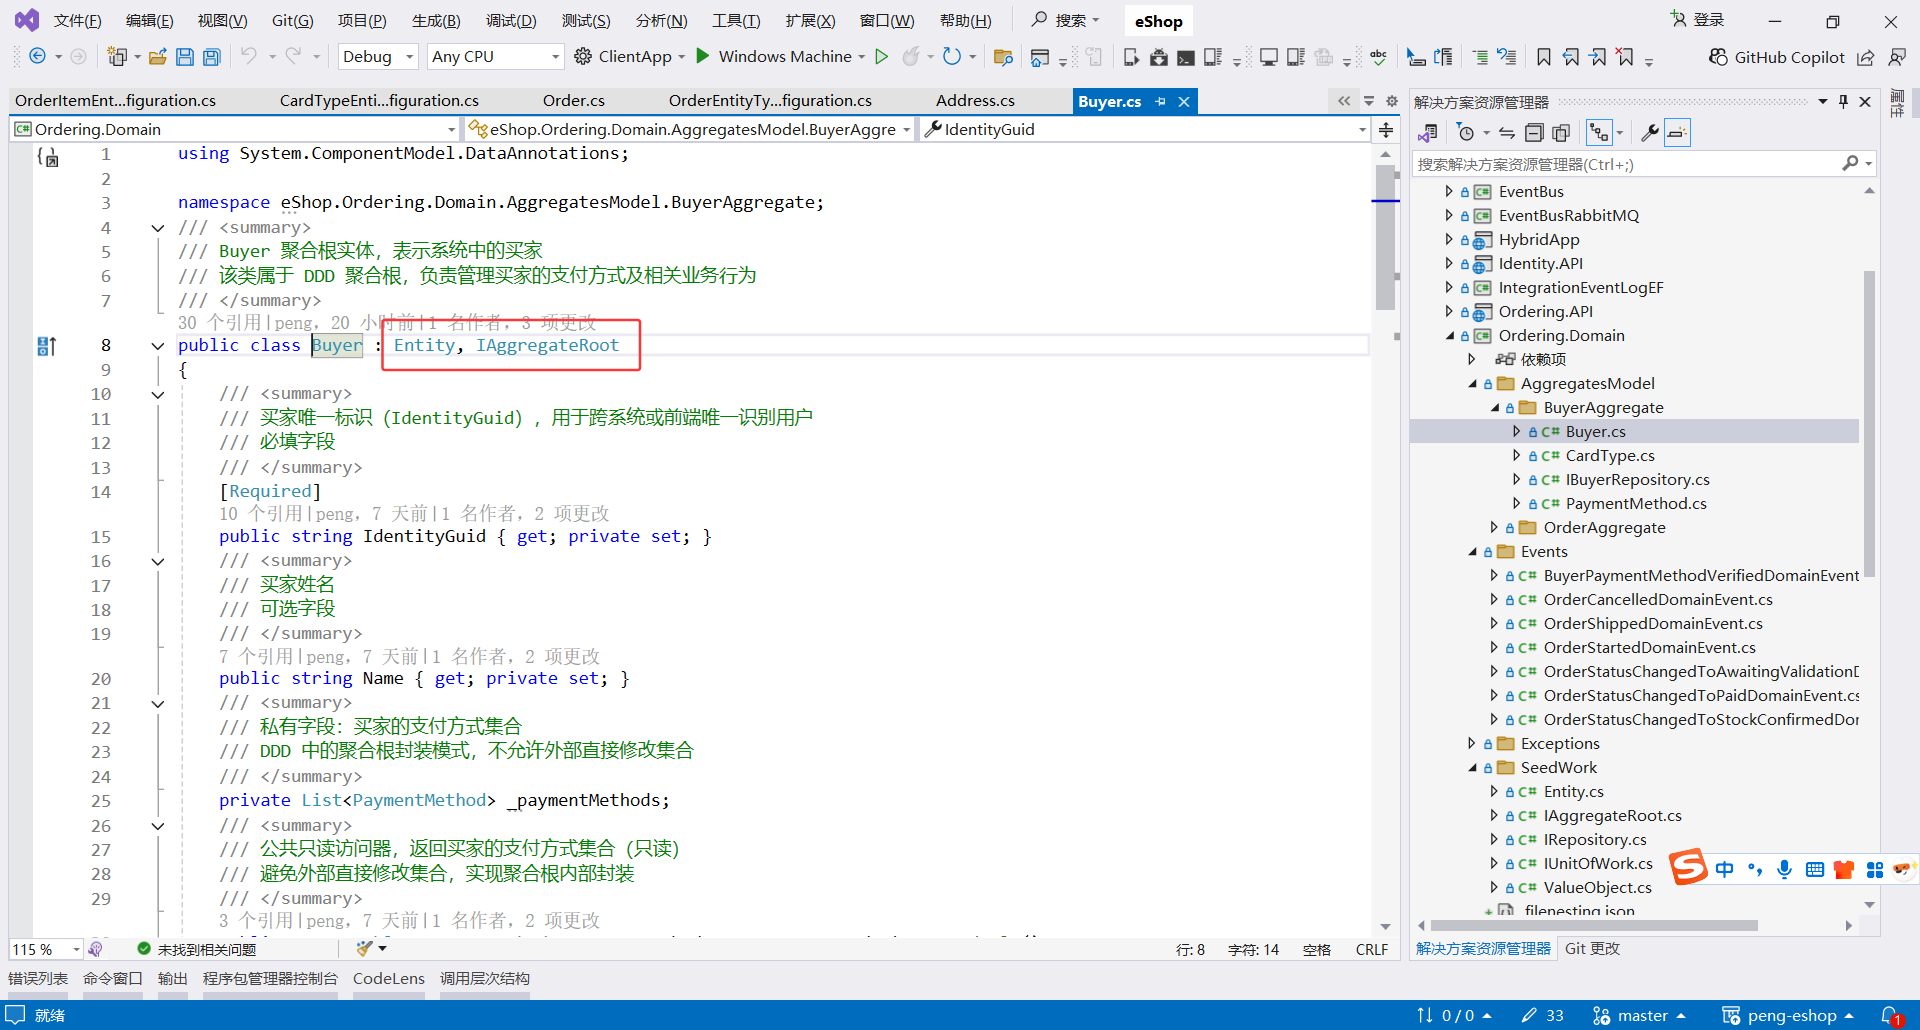Clear all bookmarks icon
This screenshot has width=1920, height=1030.
pos(1625,57)
